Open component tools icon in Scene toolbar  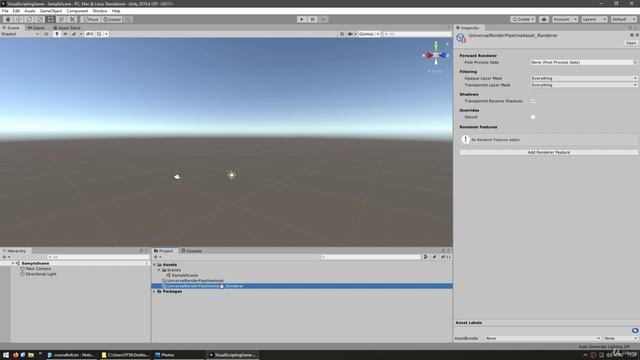342,34
